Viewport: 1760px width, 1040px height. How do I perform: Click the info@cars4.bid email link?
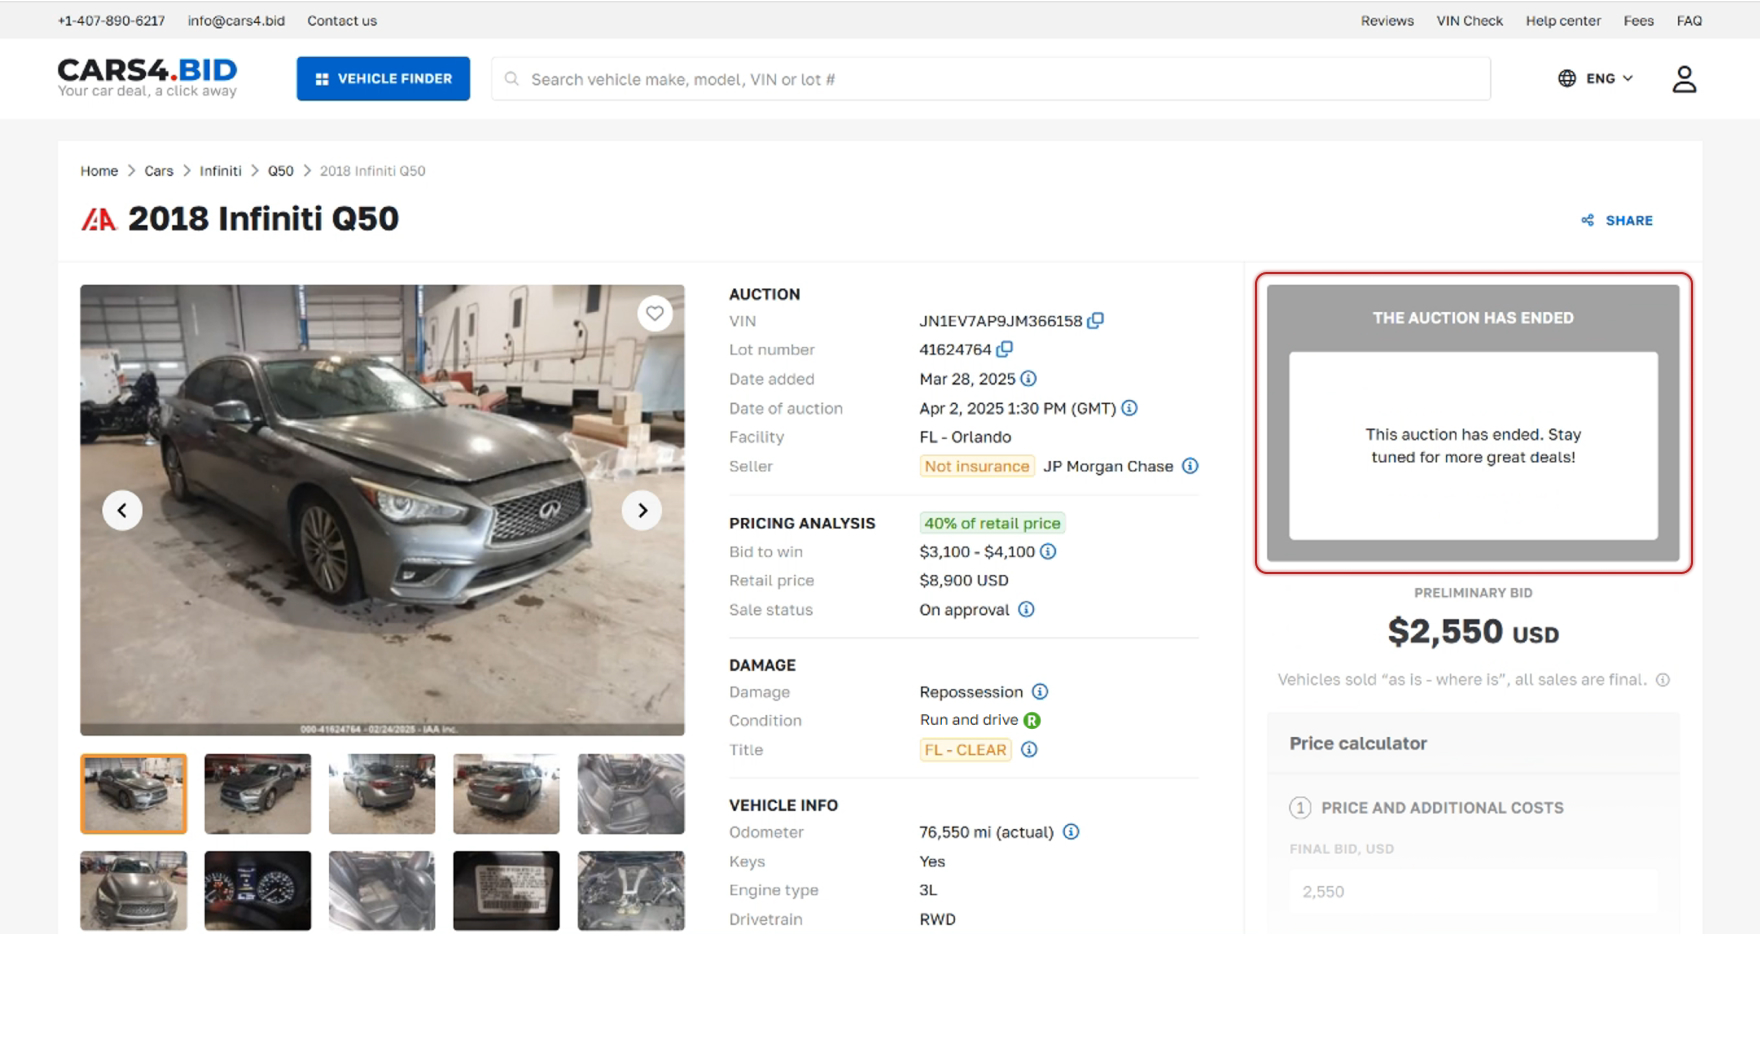236,21
